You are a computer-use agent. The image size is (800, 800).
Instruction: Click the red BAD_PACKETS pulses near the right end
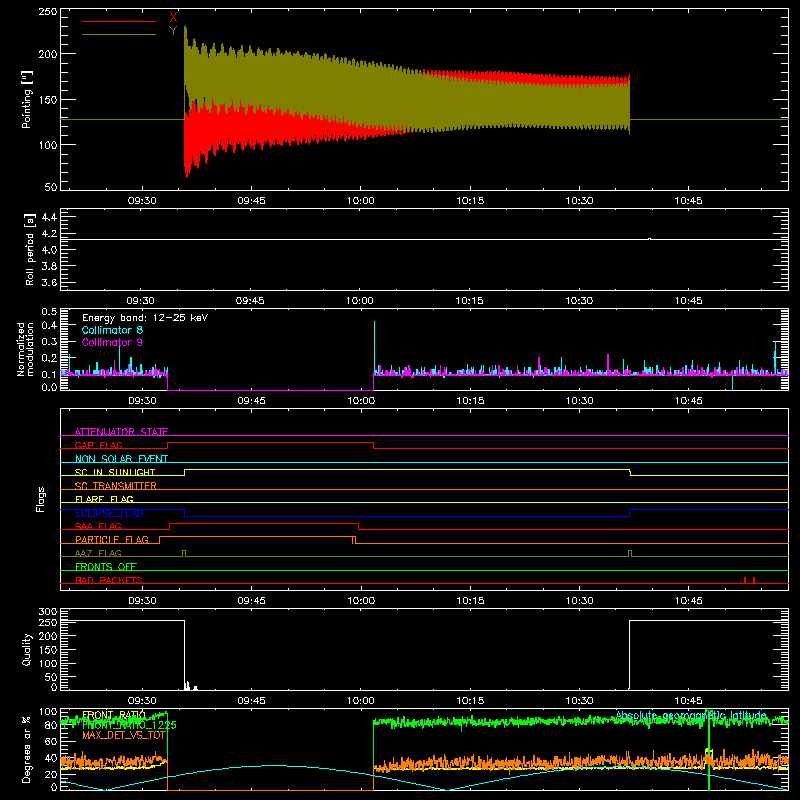point(749,580)
